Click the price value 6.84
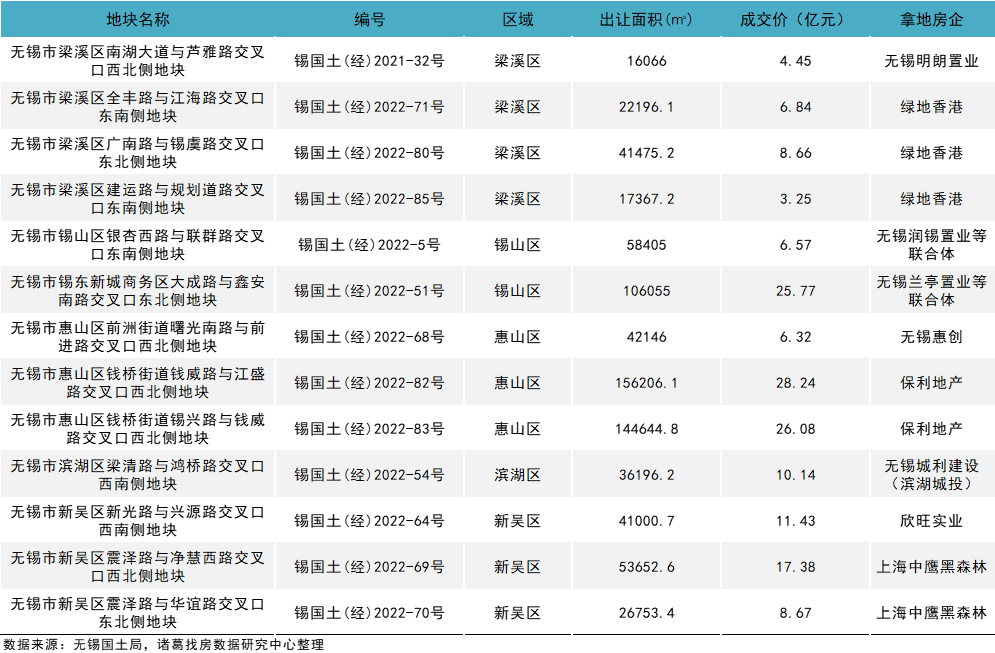995x653 pixels. click(x=795, y=107)
